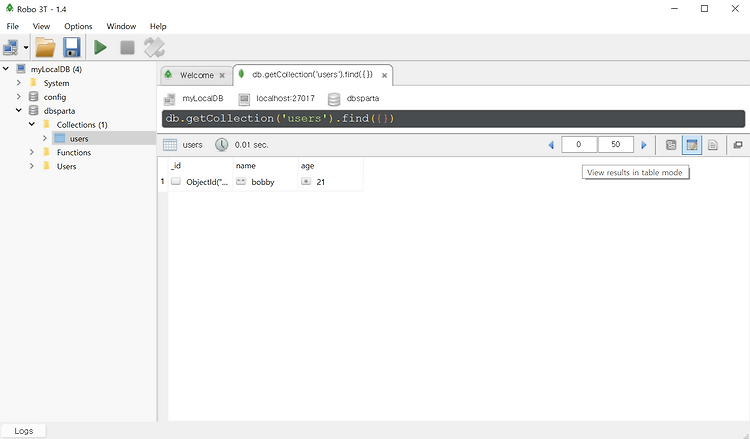Expand the users collection node

coord(44,138)
